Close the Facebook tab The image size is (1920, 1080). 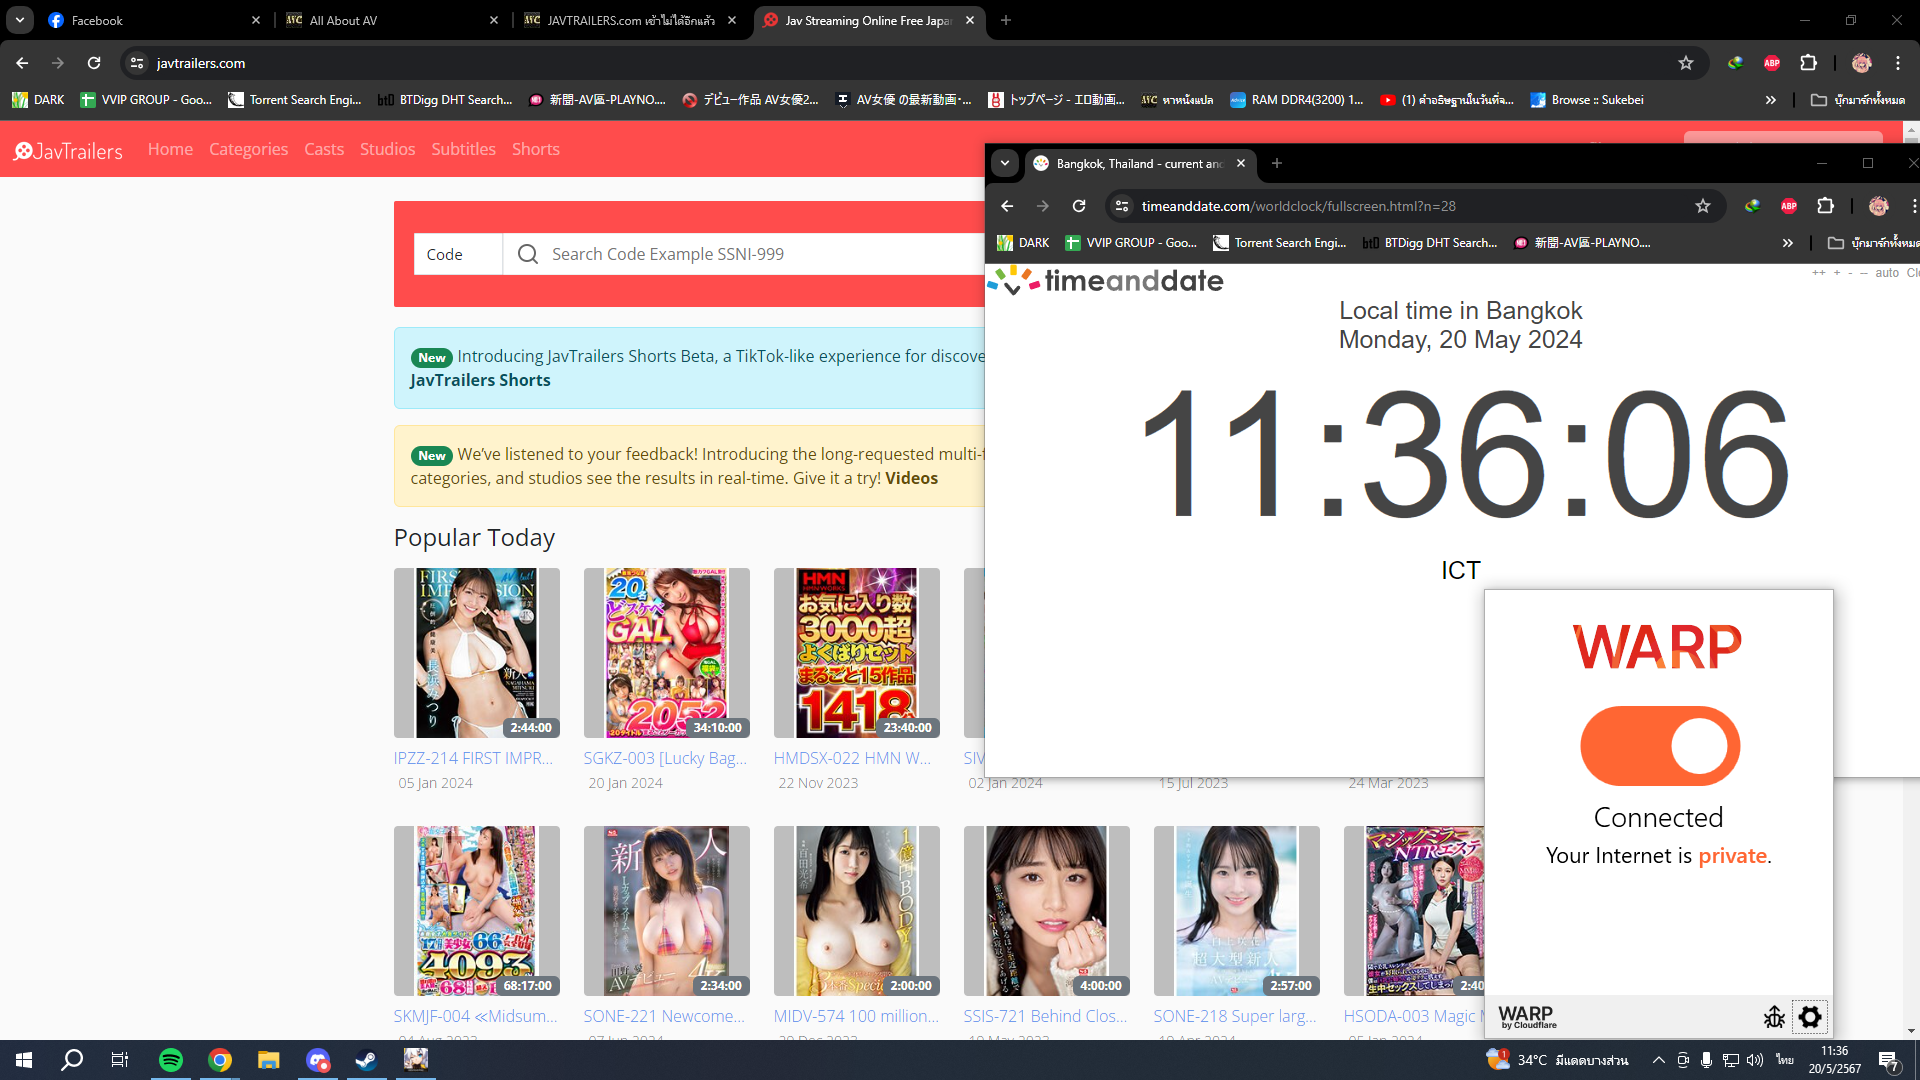(x=256, y=20)
